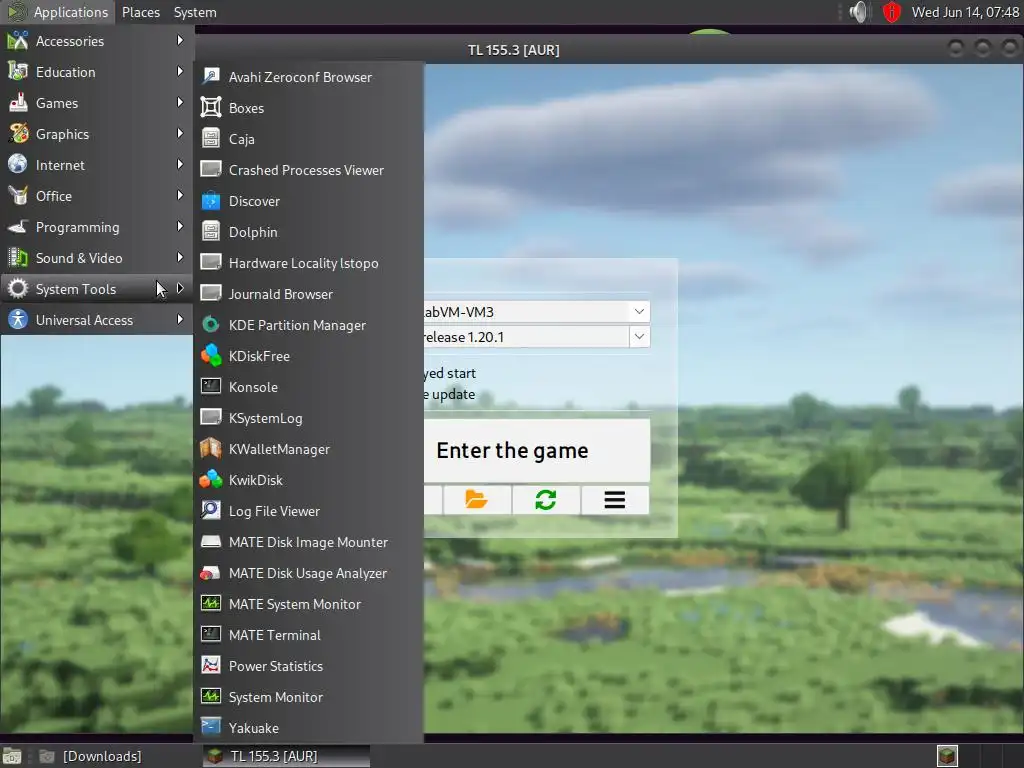Open Hardware Locality lstopo
1024x768 pixels.
(309, 263)
